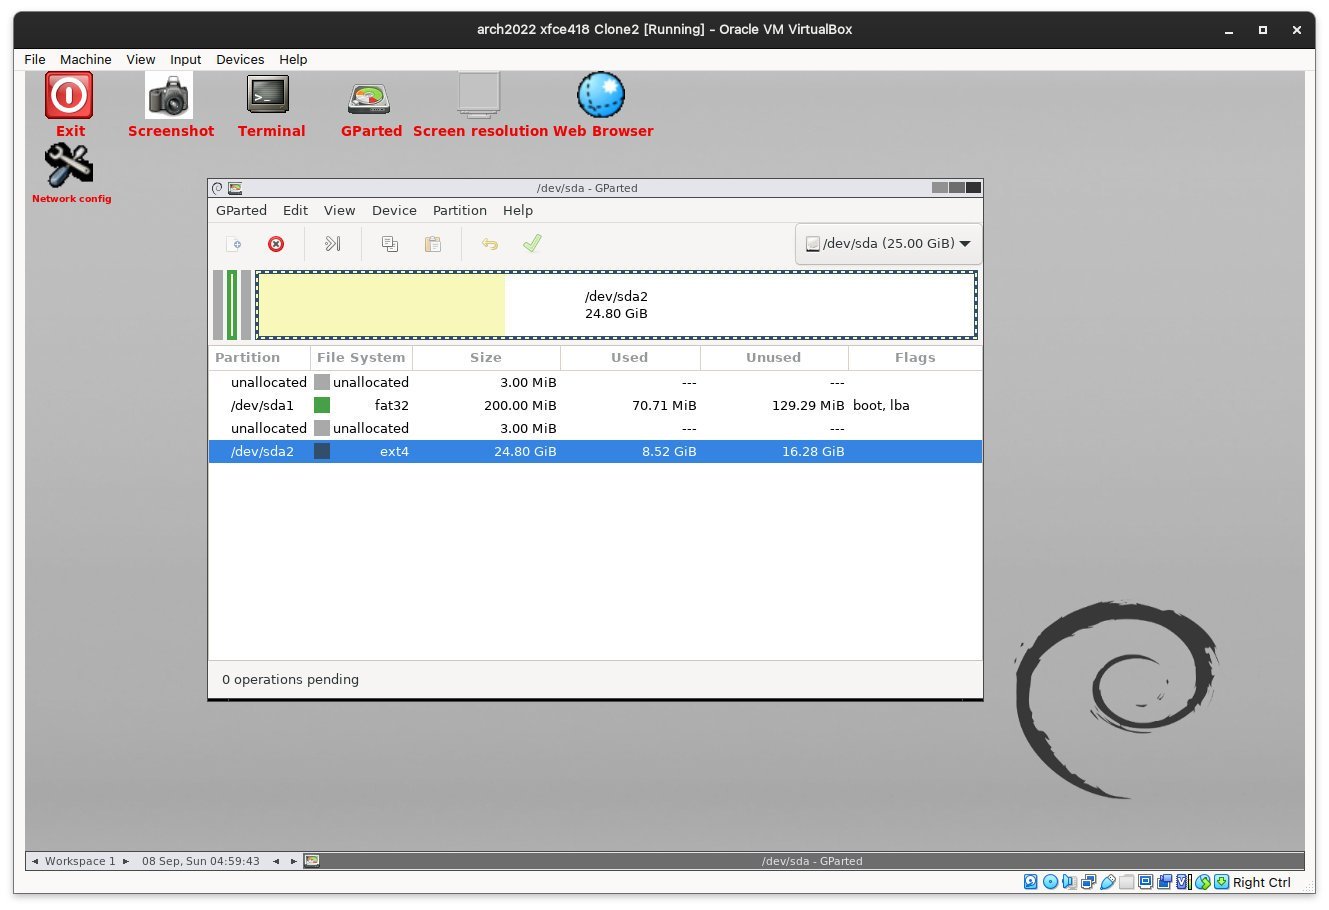The height and width of the screenshot is (910, 1329).
Task: Click the dark blue ext4 color square
Action: 322,451
